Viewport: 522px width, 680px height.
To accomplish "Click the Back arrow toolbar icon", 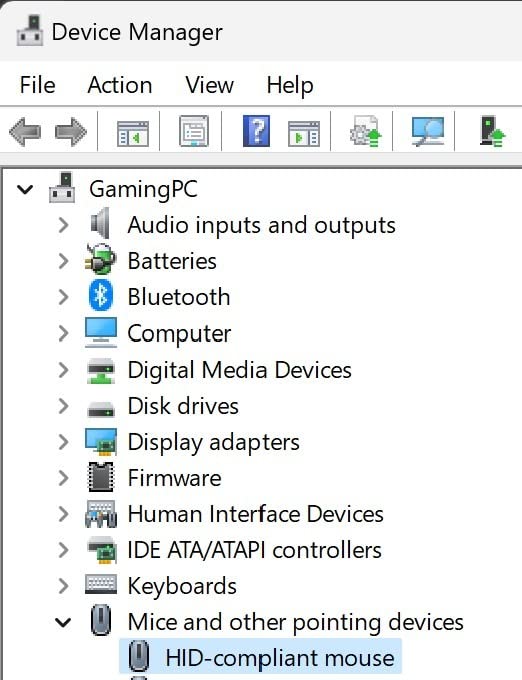I will [25, 131].
